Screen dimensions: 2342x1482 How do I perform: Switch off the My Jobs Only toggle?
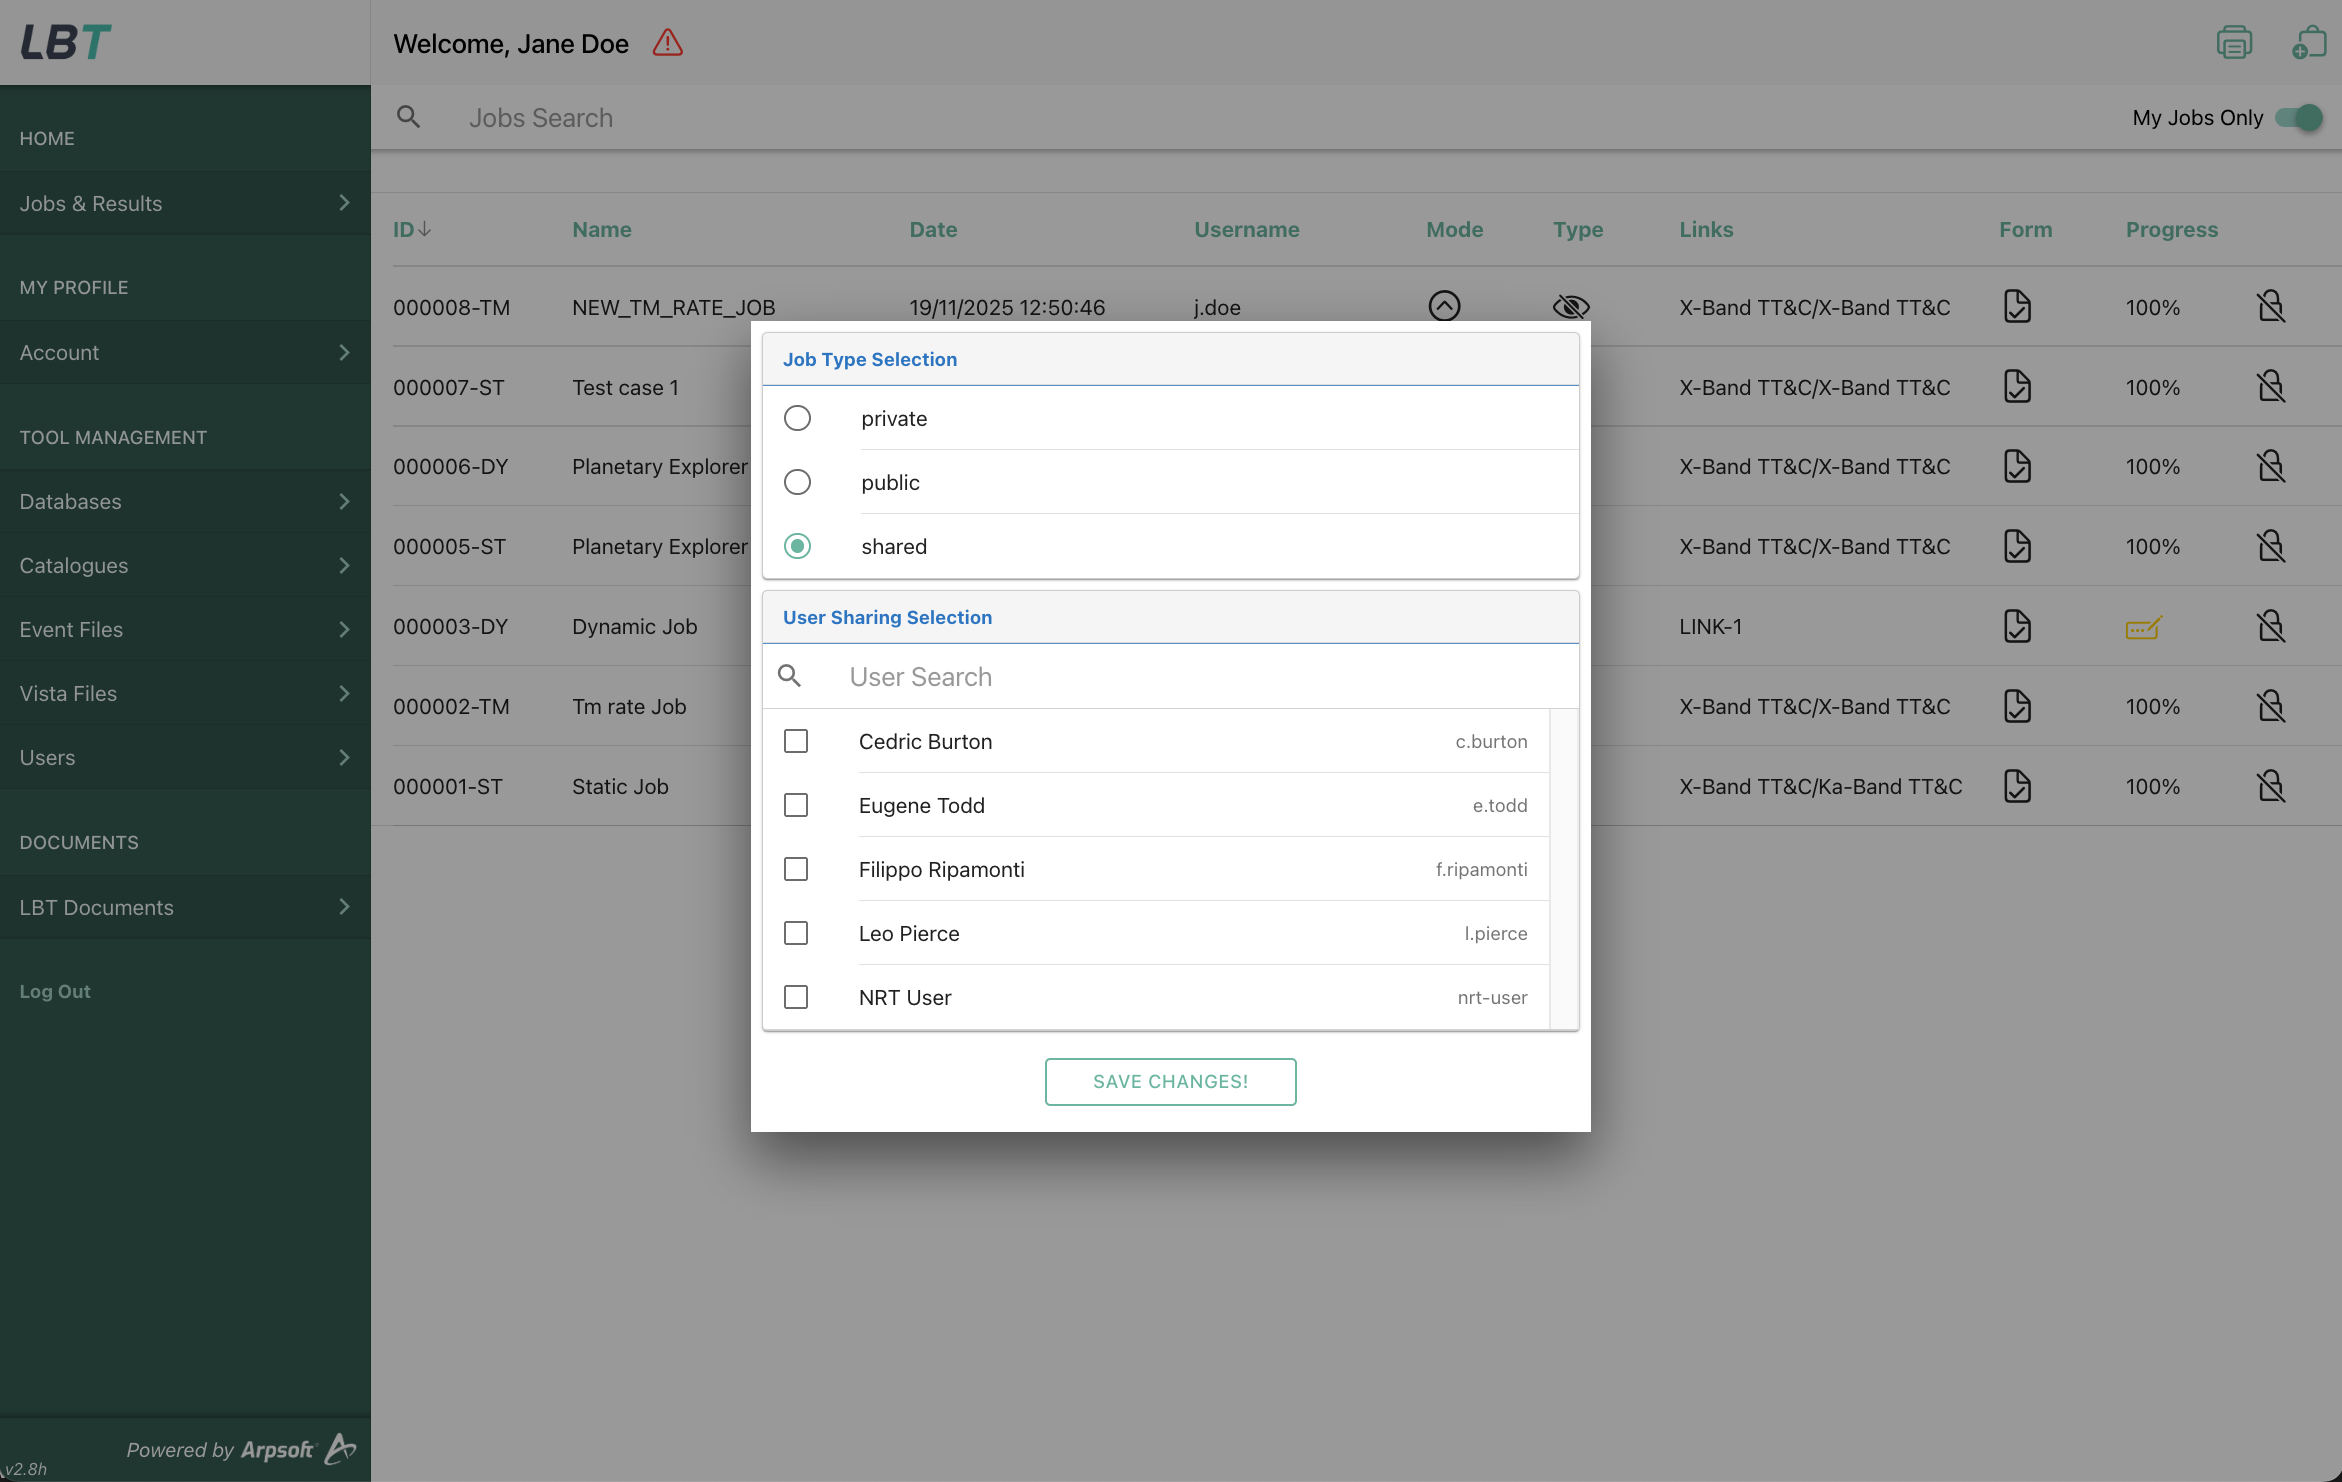2298,117
